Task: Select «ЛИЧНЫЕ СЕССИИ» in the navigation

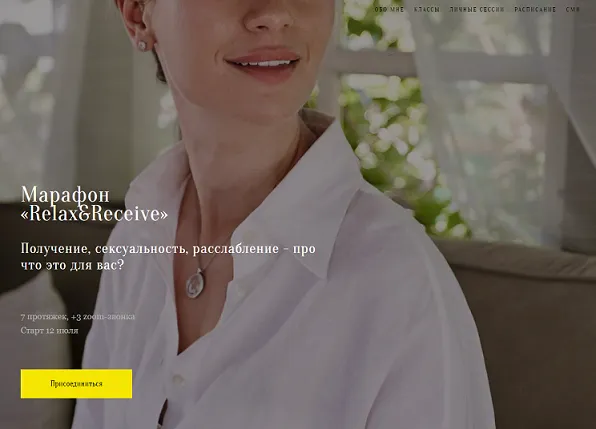Action: click(477, 9)
